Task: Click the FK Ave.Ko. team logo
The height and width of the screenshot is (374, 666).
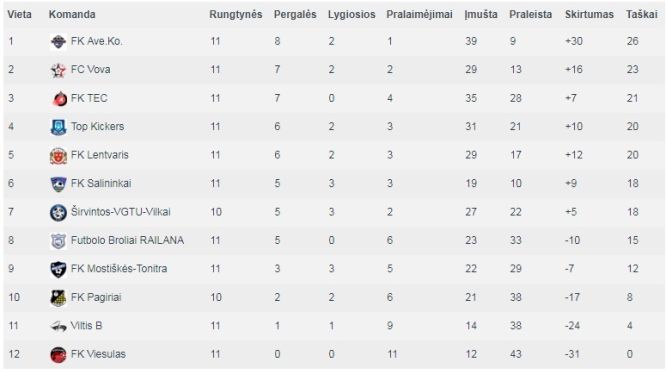Action: click(x=58, y=42)
